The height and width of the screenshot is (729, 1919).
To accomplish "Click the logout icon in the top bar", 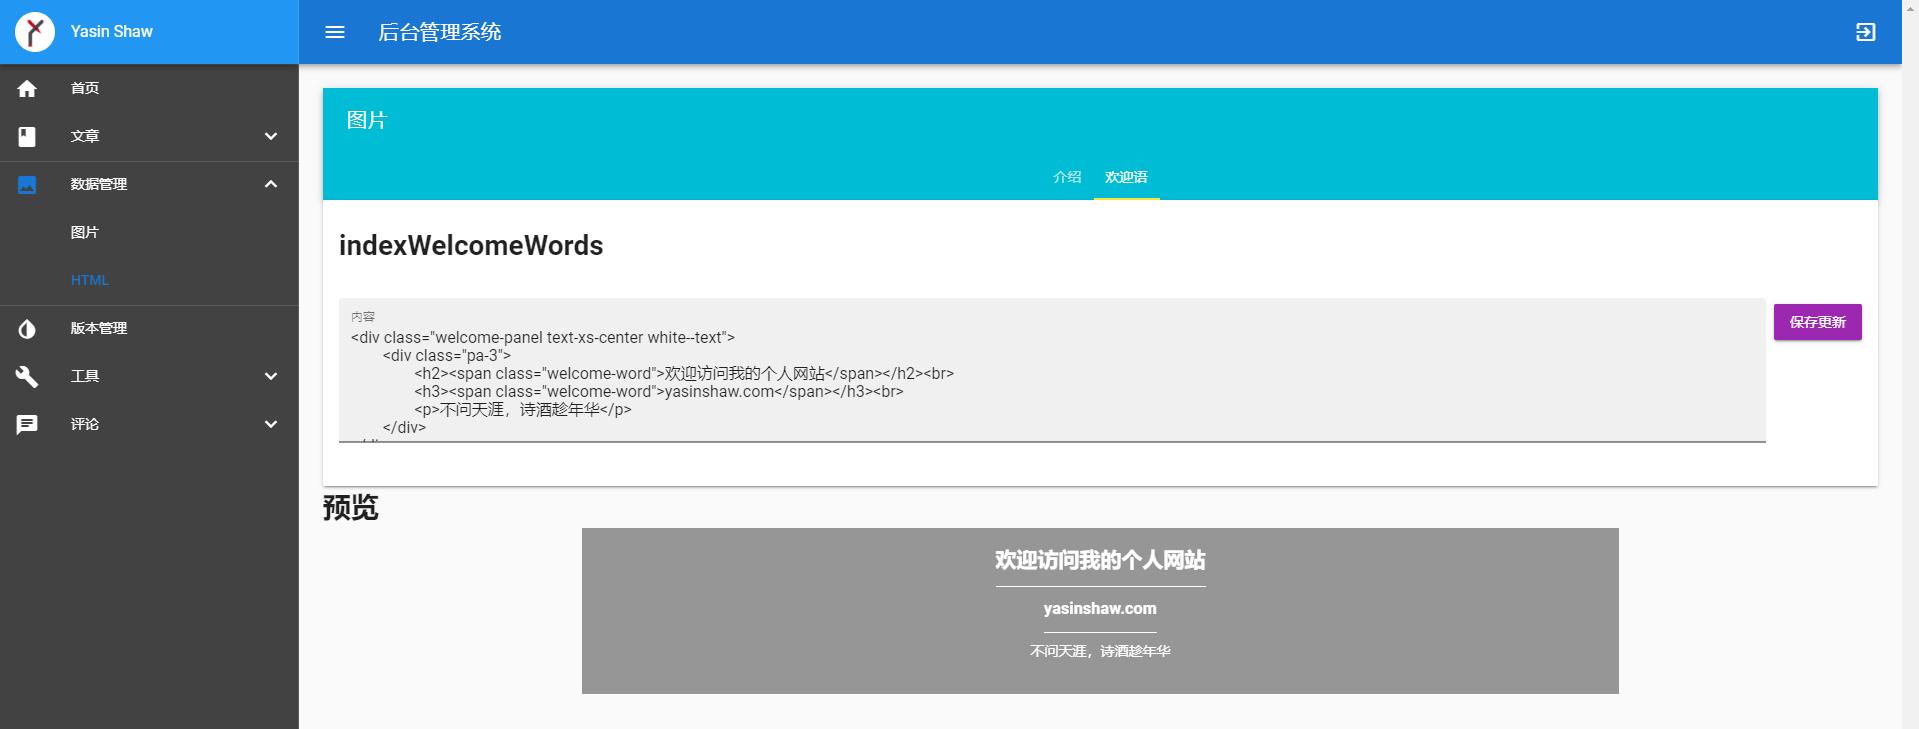I will click(1865, 32).
